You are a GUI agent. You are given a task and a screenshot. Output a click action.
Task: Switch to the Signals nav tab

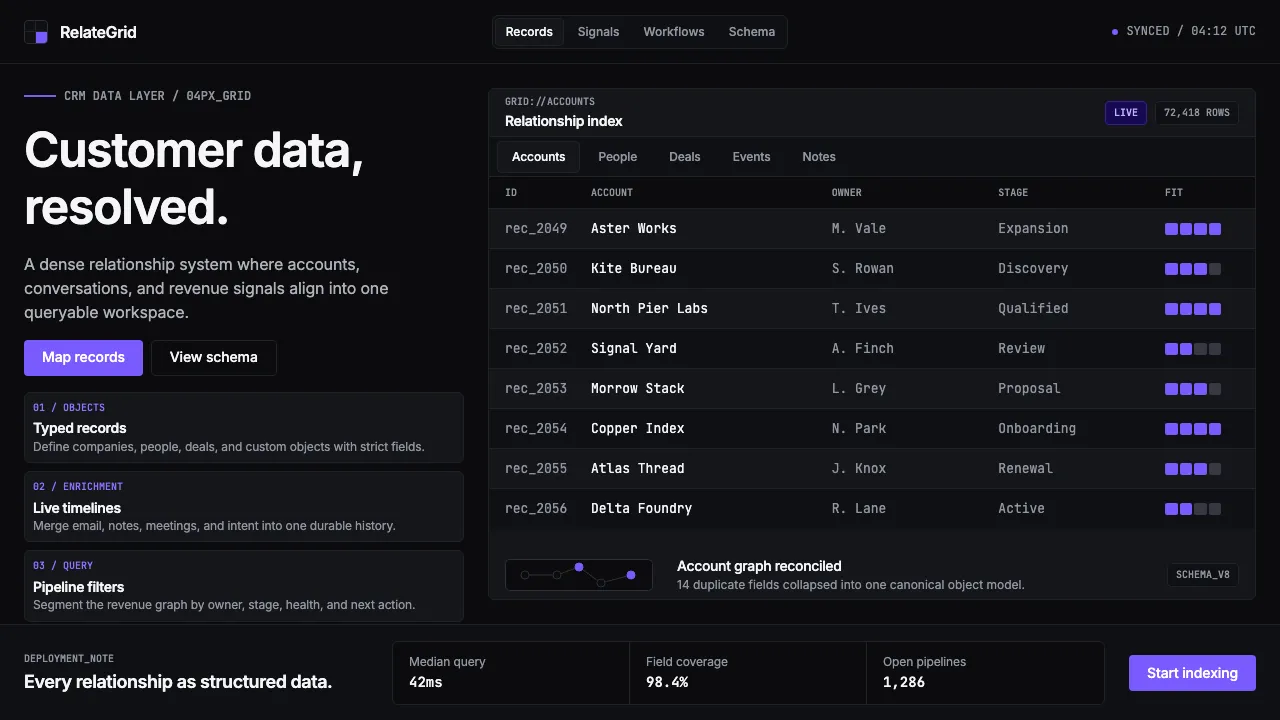(598, 32)
